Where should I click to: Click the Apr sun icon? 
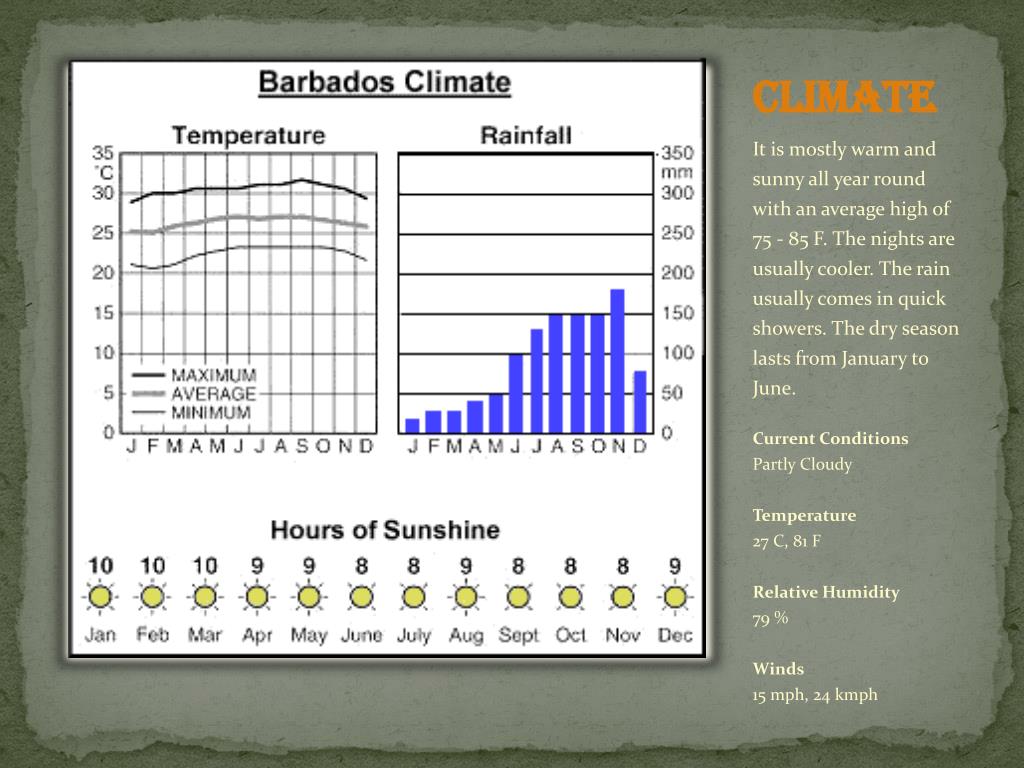click(257, 597)
